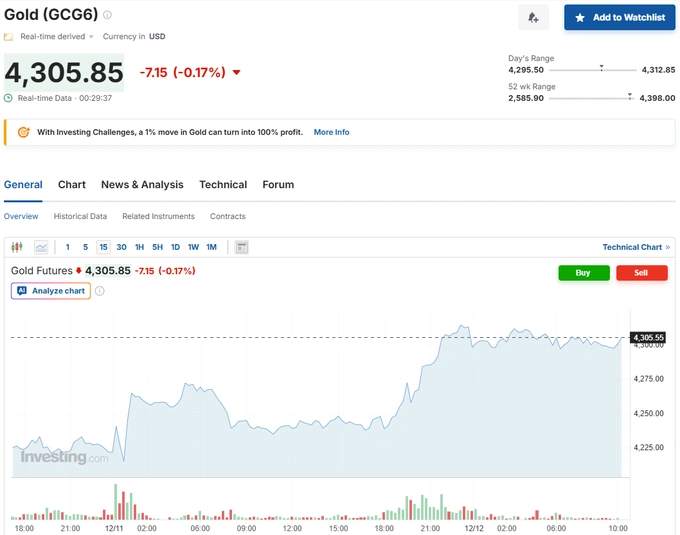Click Add to Watchlist button
The height and width of the screenshot is (535, 680).
(x=619, y=17)
